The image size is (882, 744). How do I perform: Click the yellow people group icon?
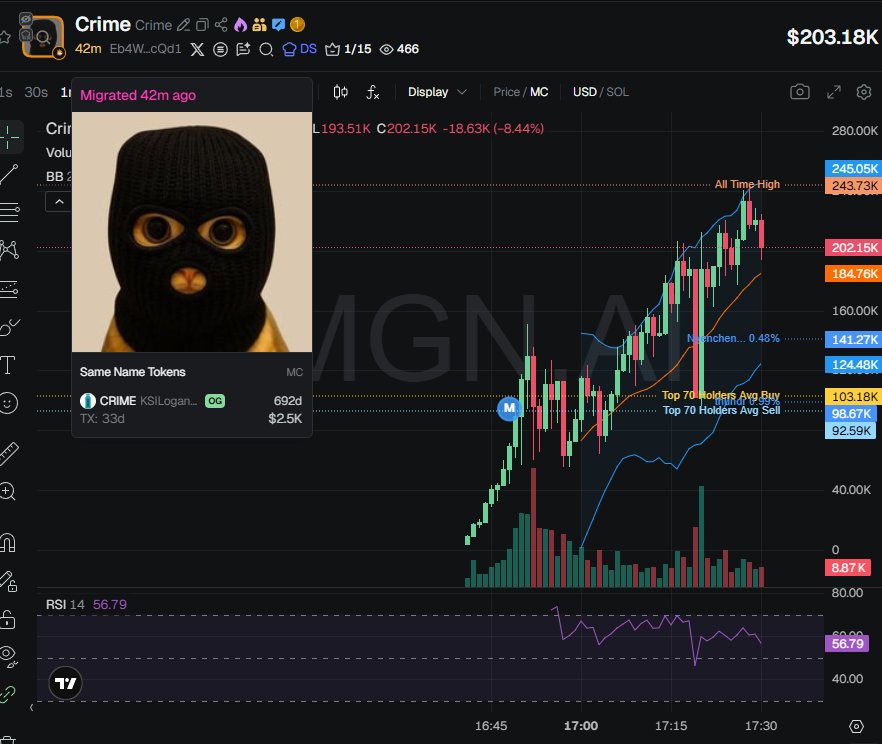pos(259,25)
